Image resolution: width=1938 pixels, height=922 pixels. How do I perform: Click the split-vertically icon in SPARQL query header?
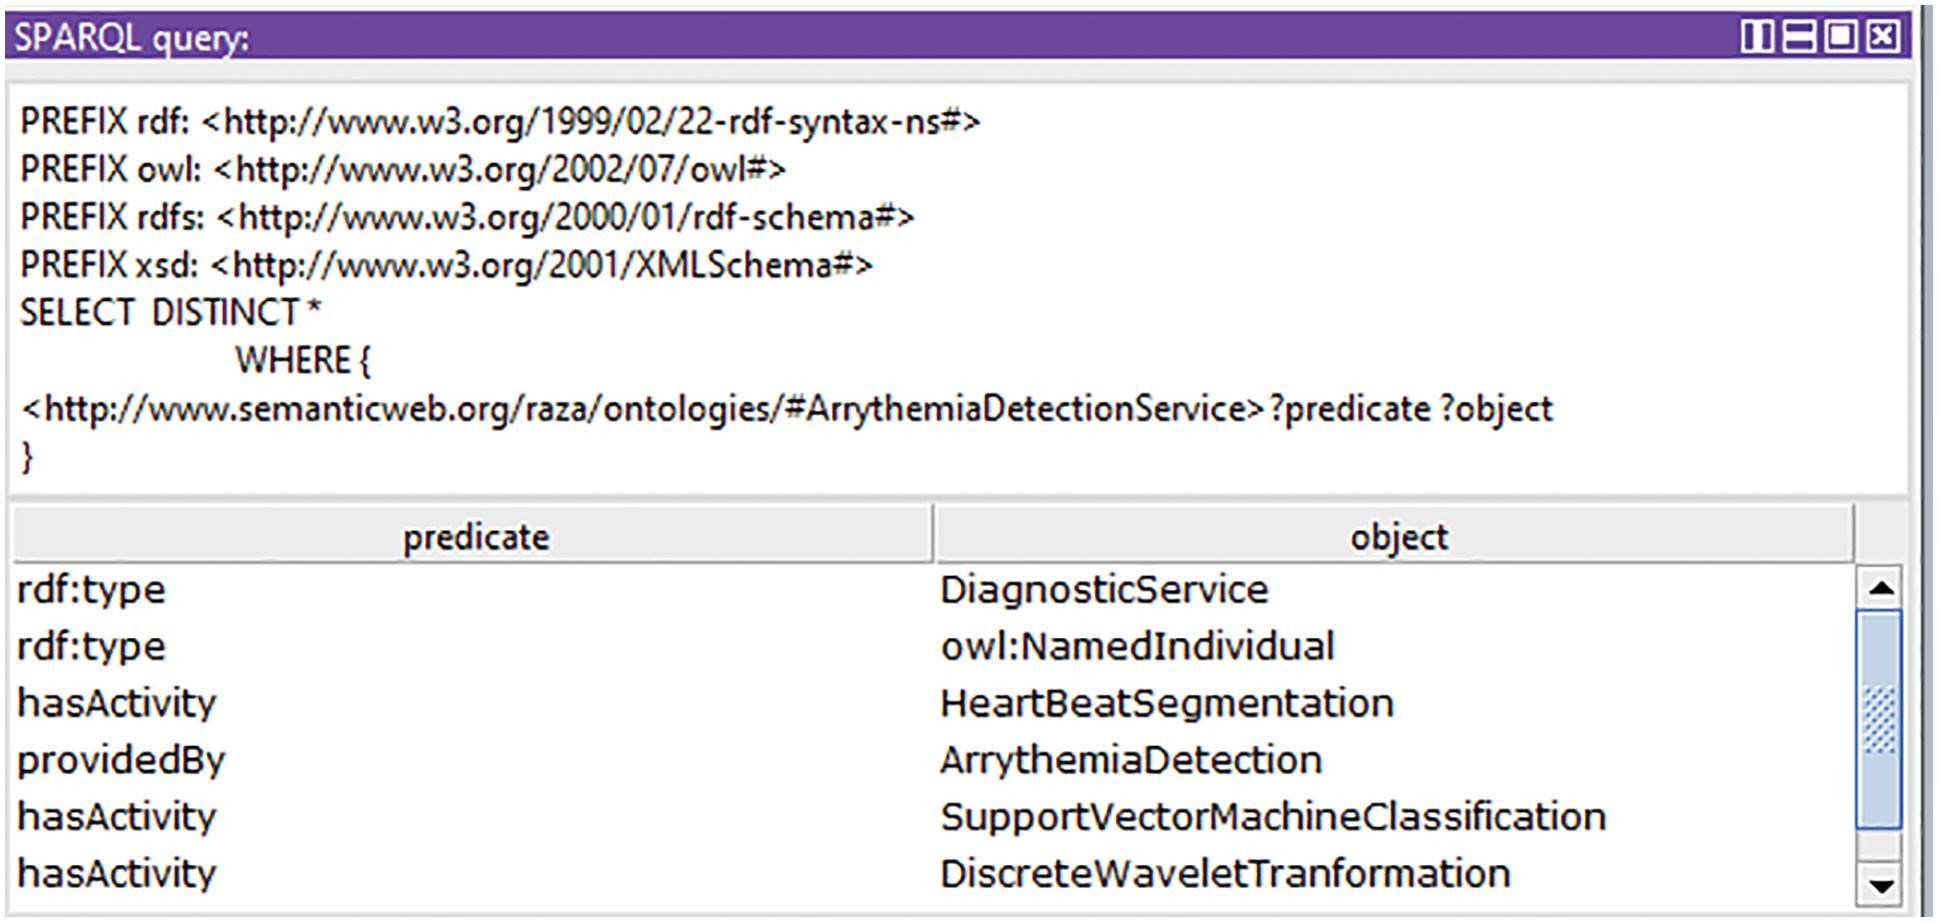click(x=1757, y=37)
